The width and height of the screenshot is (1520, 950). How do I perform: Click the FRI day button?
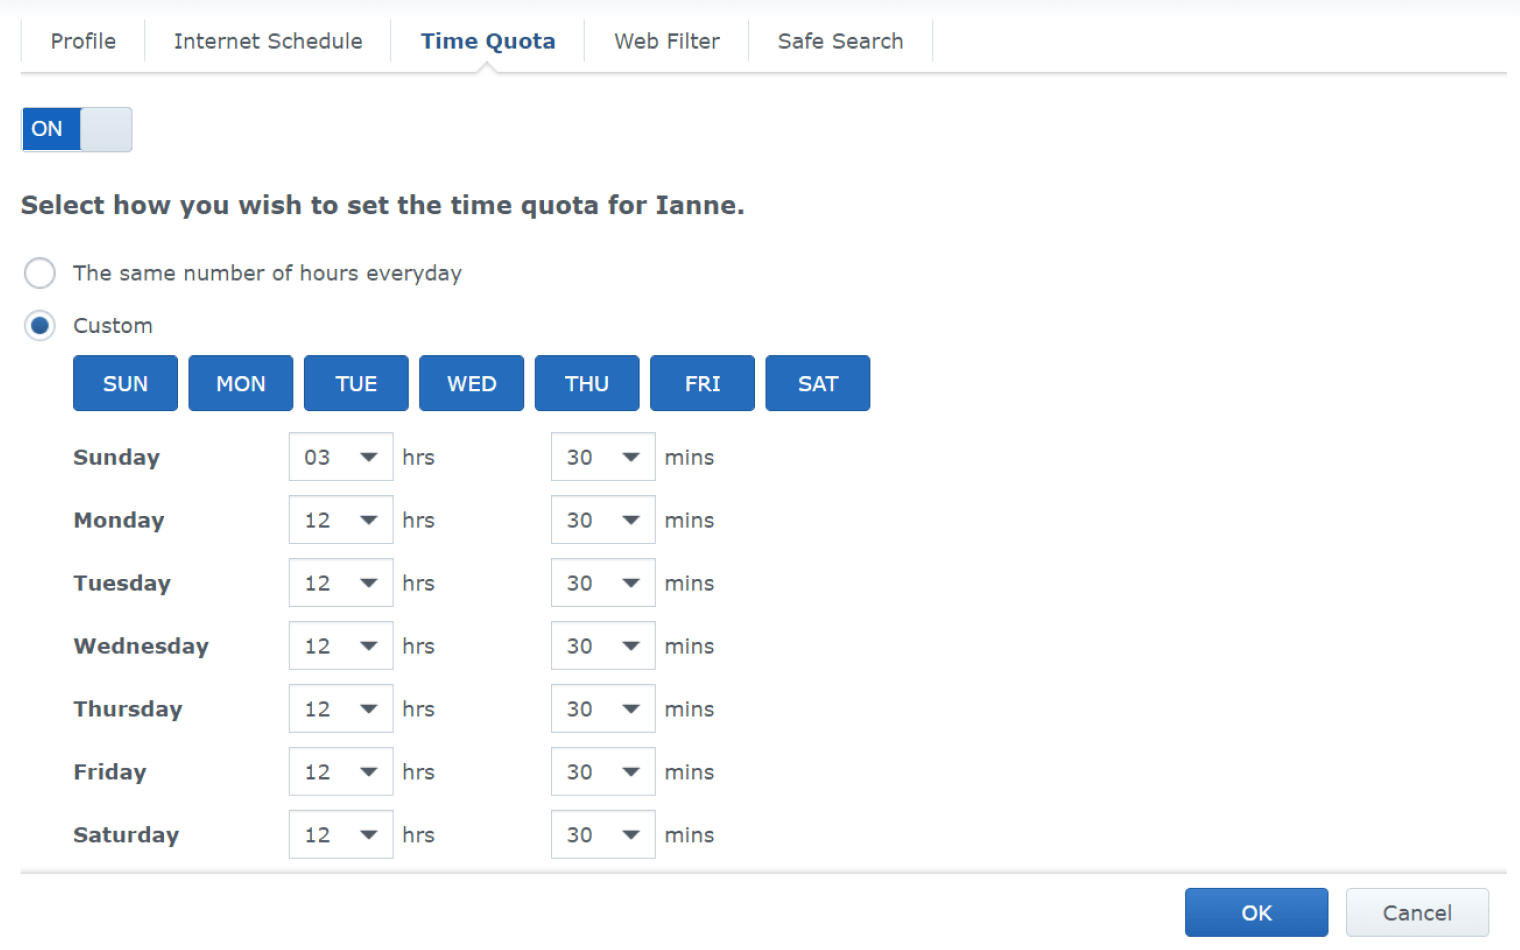(x=702, y=384)
